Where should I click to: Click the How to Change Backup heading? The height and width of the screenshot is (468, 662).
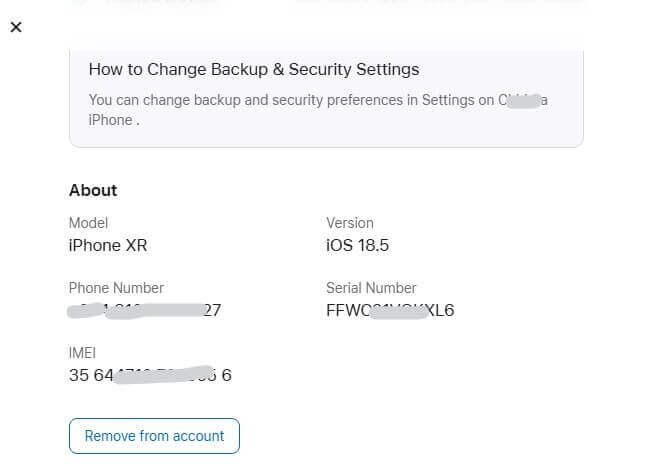click(254, 70)
